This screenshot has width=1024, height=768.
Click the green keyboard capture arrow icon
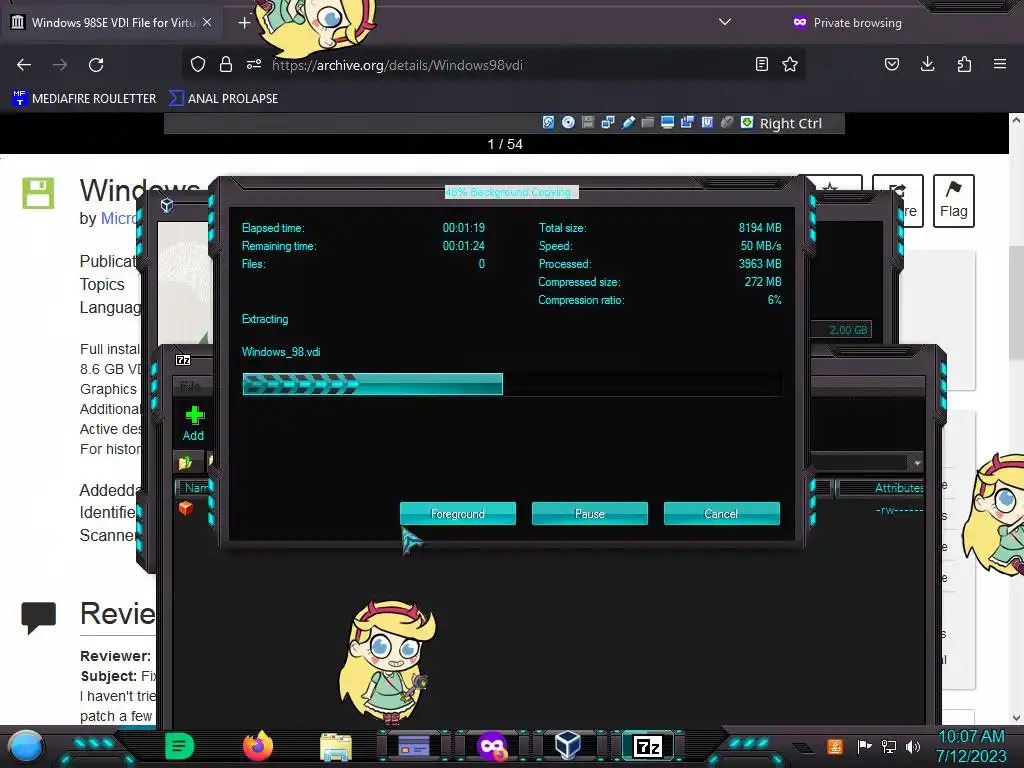[x=747, y=122]
